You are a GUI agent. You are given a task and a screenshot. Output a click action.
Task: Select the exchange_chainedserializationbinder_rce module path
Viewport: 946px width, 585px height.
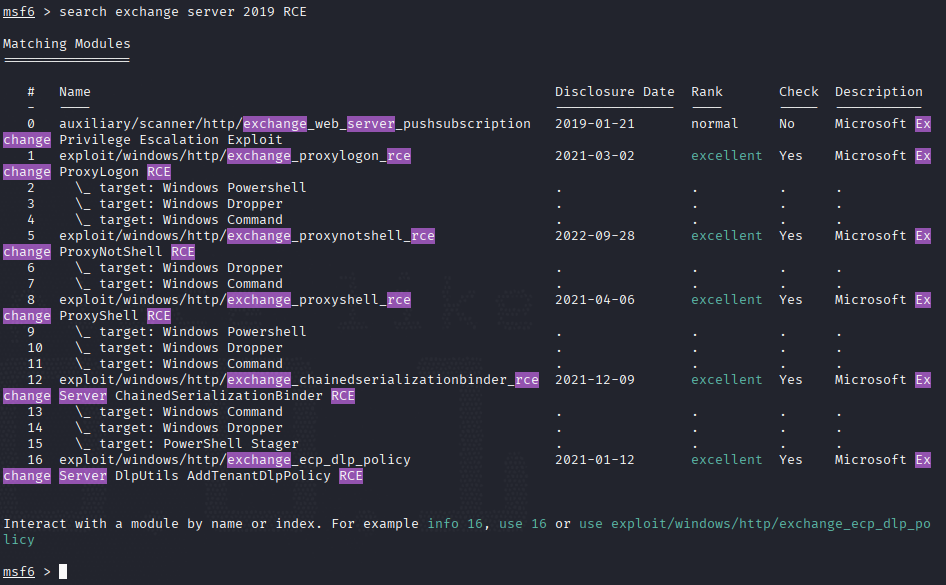point(299,380)
